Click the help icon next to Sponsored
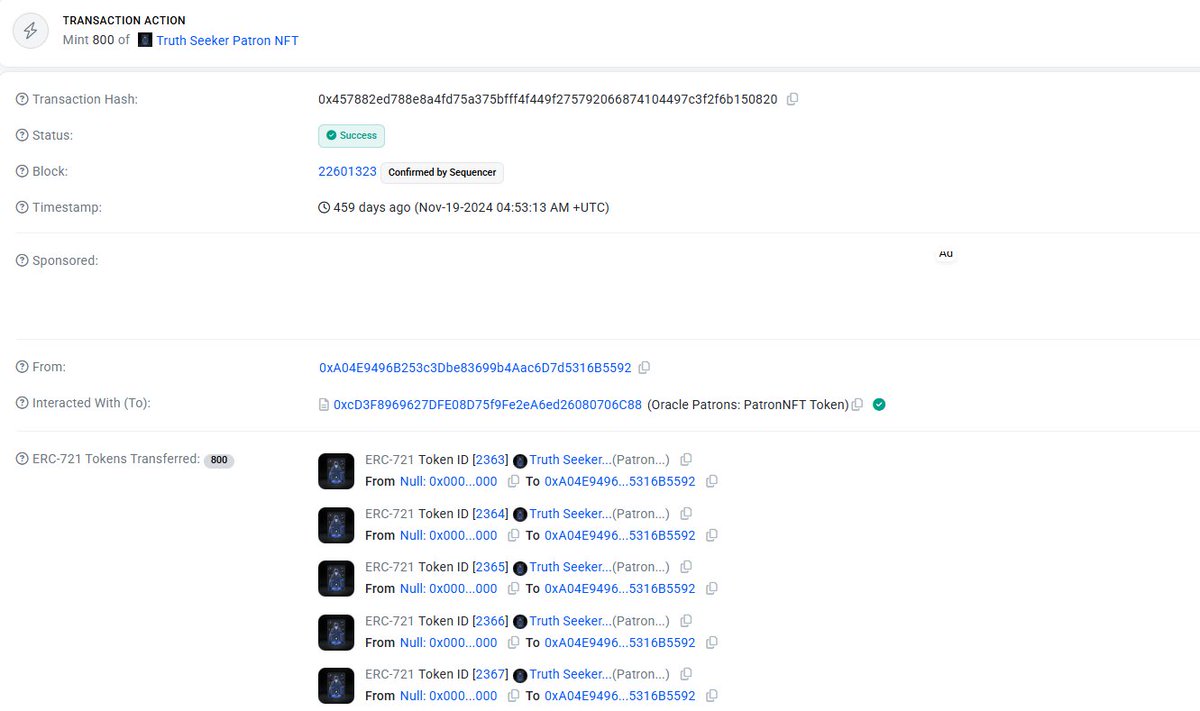 (22, 260)
